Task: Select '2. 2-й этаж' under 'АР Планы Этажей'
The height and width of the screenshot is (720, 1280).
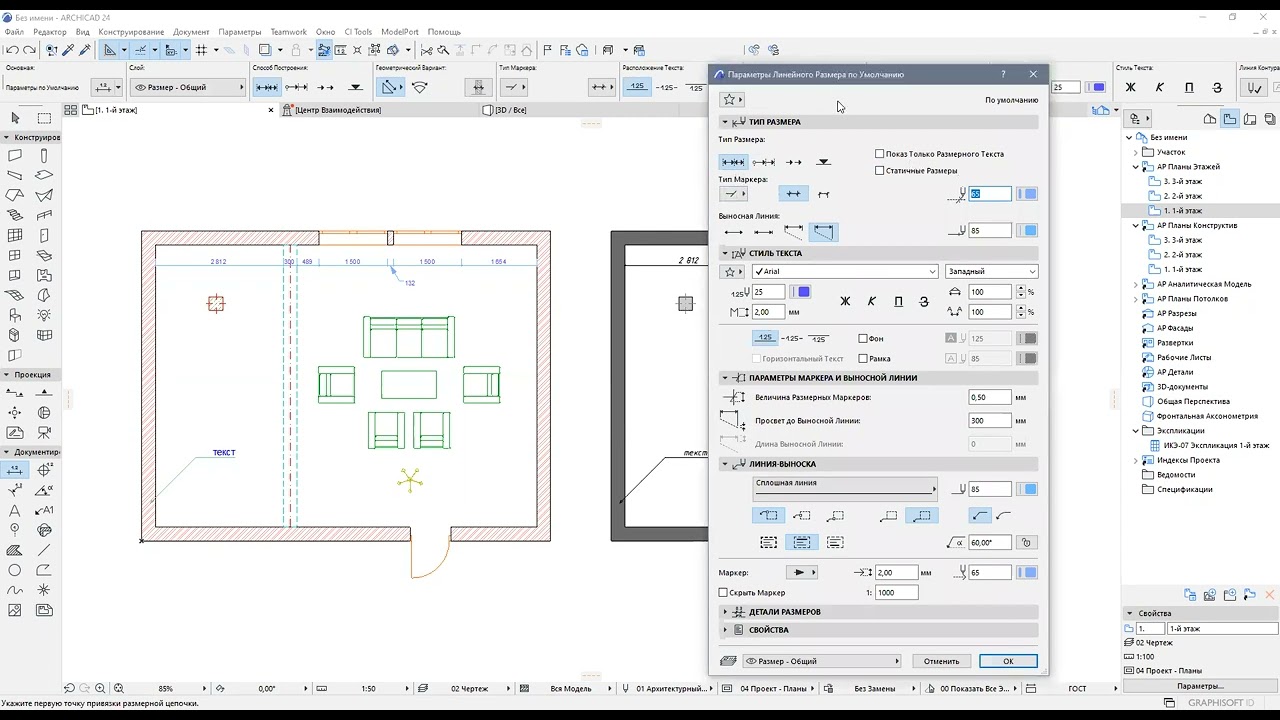Action: pos(1183,196)
